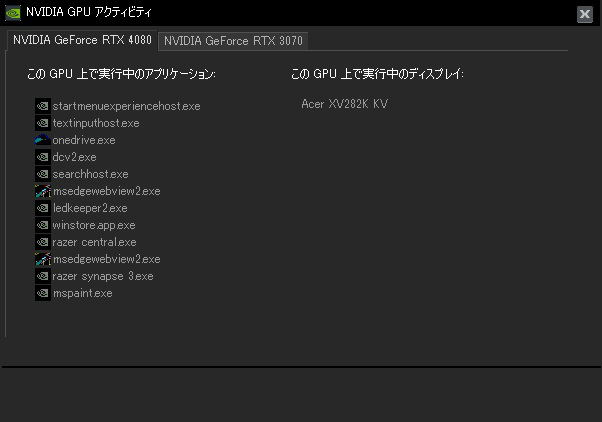Click icon beside mspaint.exe
Screen dimensions: 602x422
(43, 293)
